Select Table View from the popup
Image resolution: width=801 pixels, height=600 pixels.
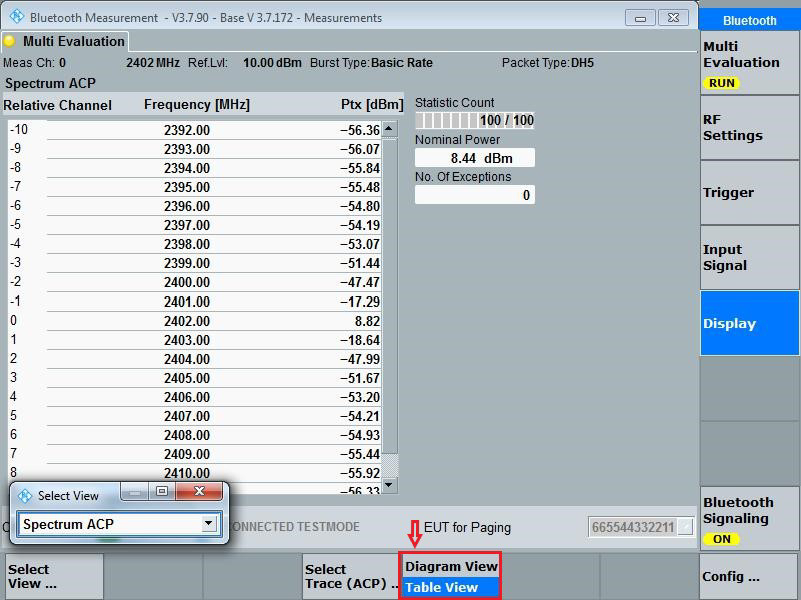(x=445, y=587)
